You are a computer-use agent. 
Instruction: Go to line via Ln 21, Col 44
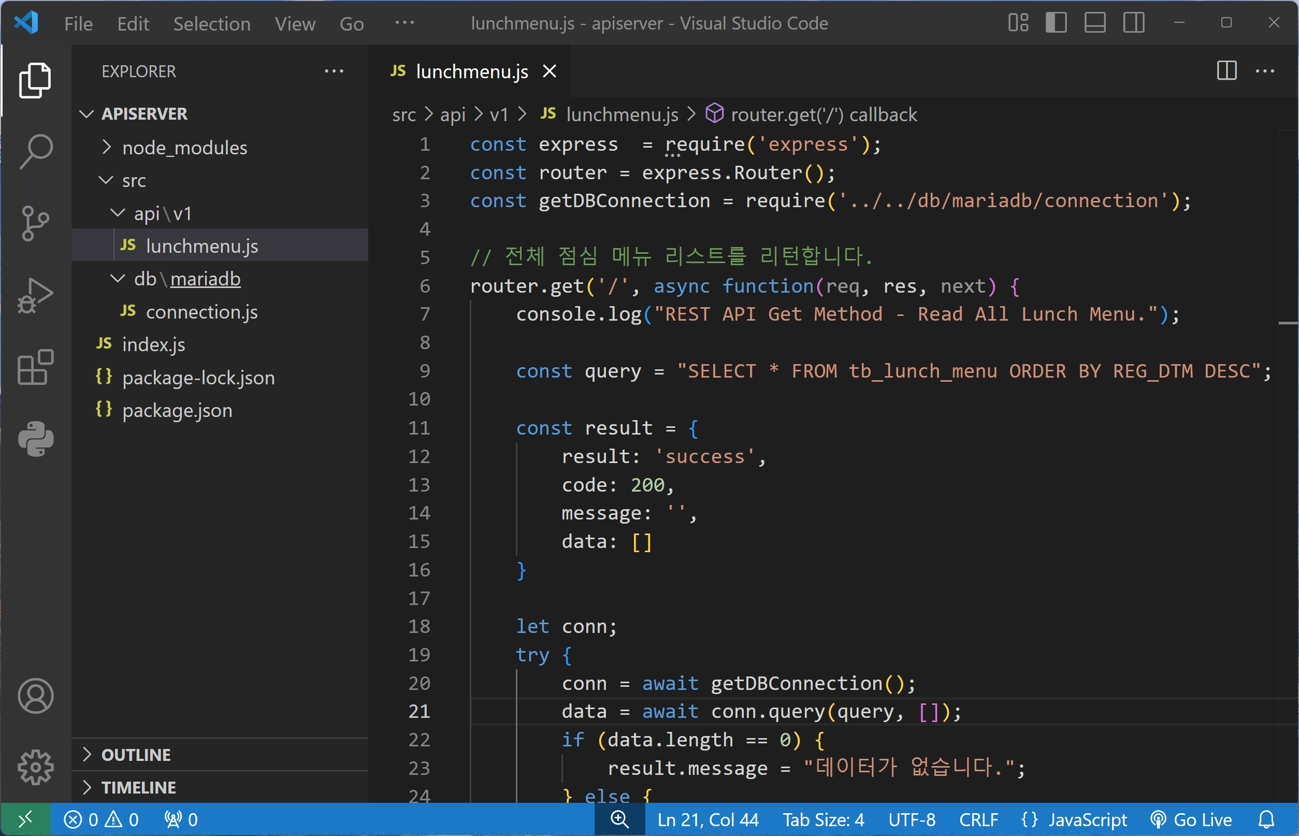click(x=708, y=819)
